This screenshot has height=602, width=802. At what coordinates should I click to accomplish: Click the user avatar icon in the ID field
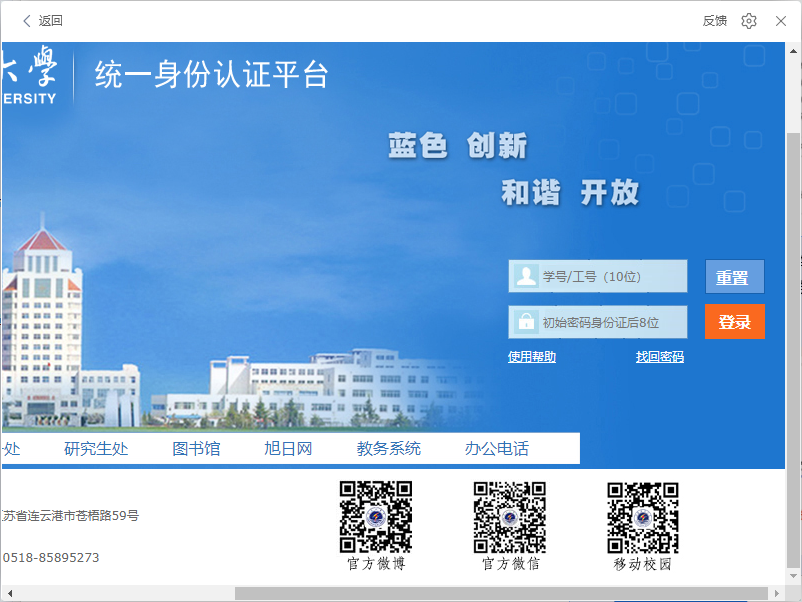(x=525, y=276)
